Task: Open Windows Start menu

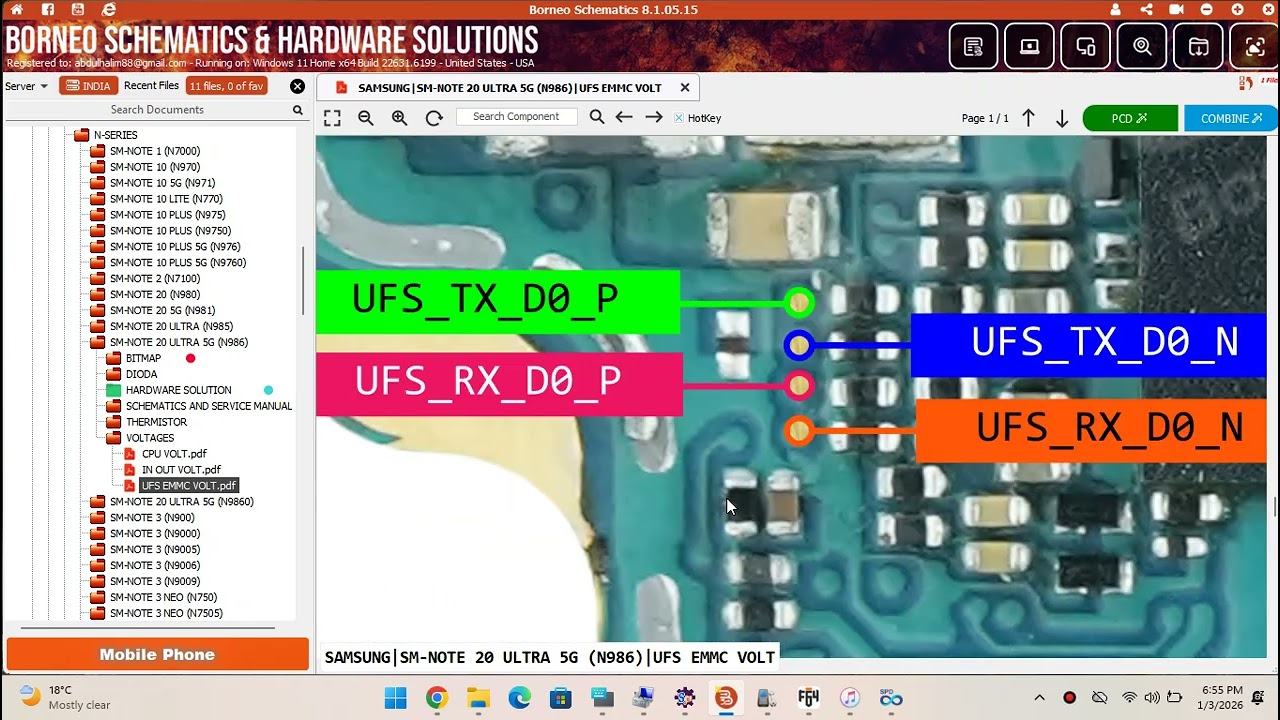Action: pos(395,697)
